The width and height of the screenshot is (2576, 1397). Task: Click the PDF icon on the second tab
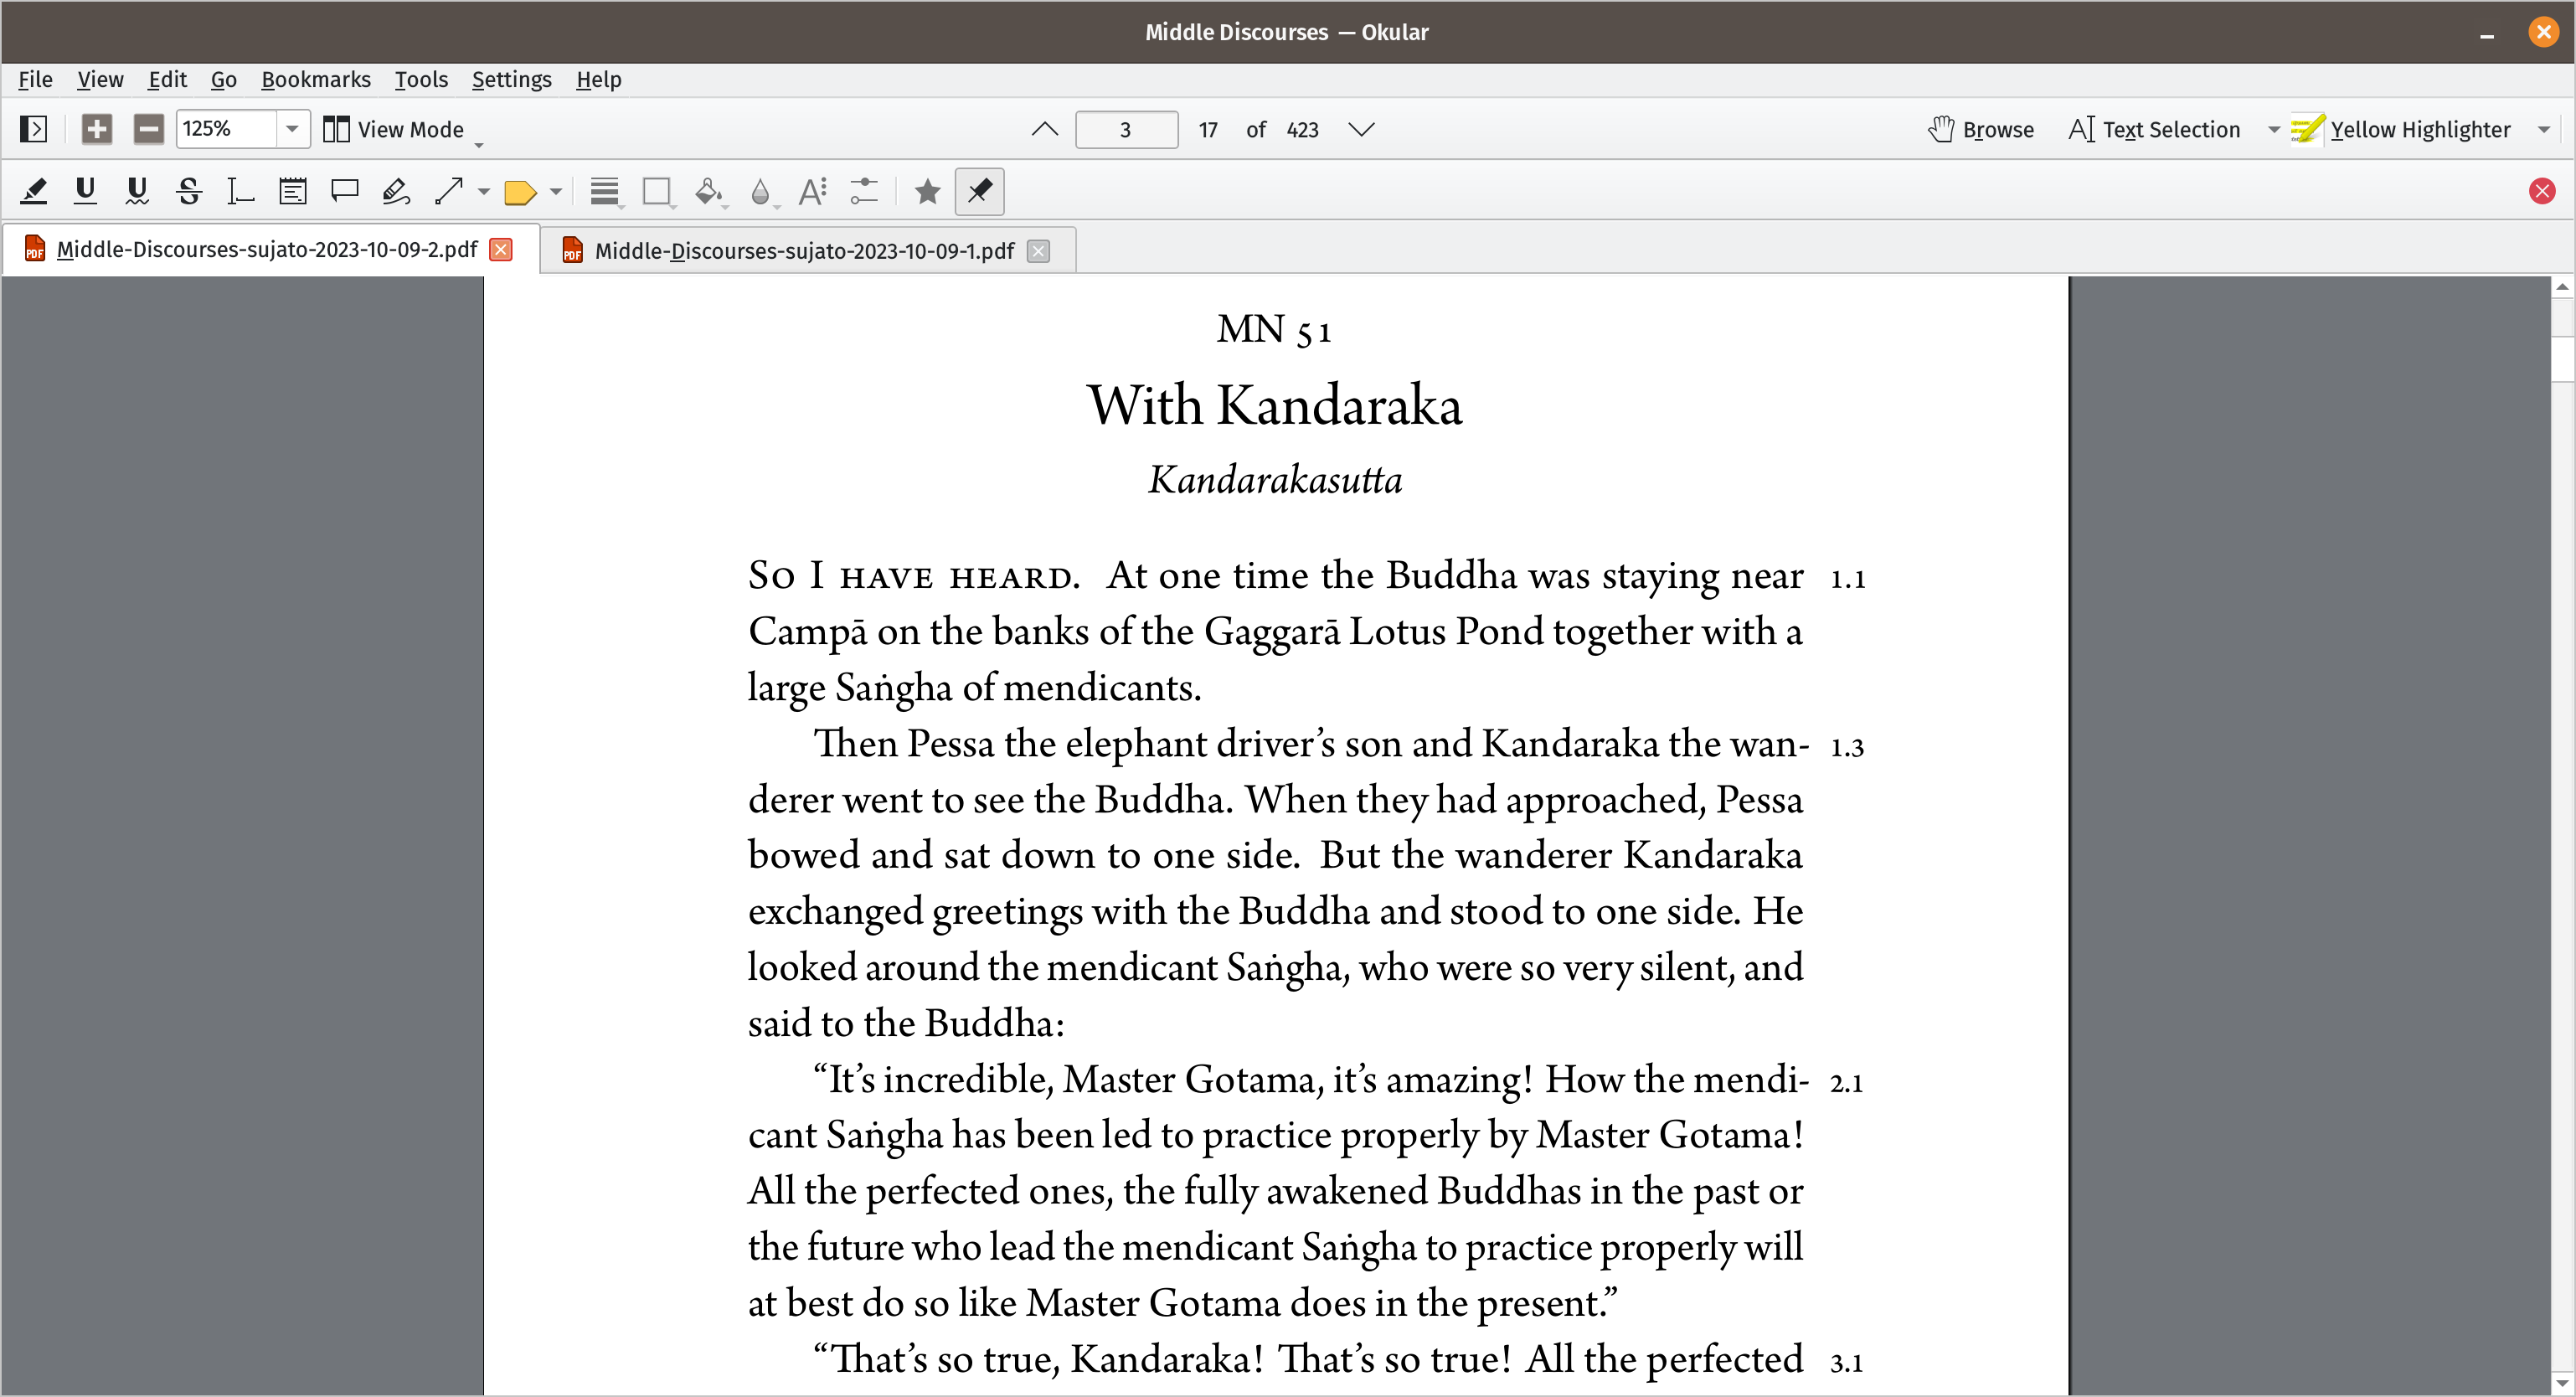(x=572, y=250)
